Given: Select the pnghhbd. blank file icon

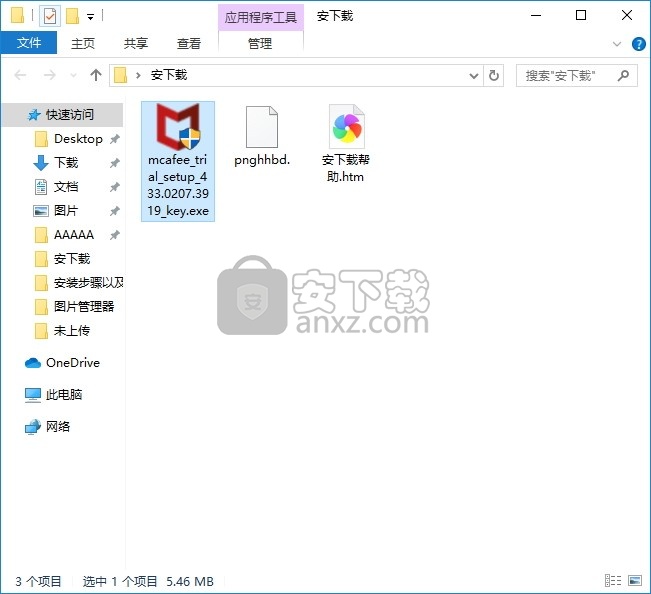Looking at the screenshot, I should coord(262,127).
